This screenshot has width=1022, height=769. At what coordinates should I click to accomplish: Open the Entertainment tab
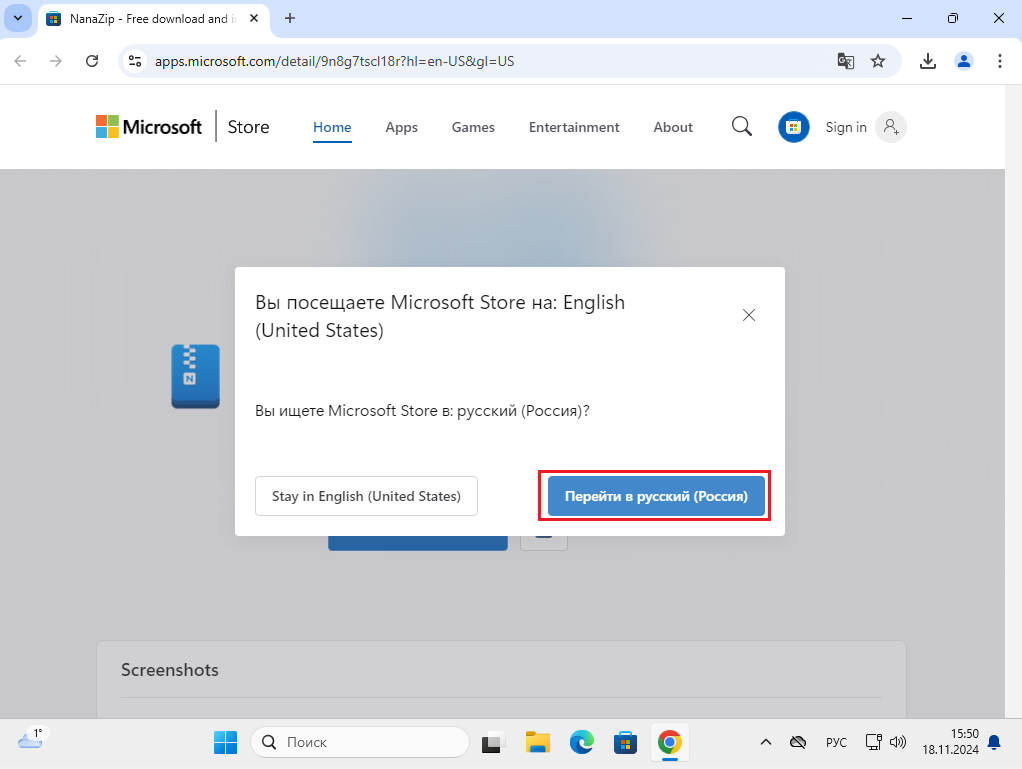point(574,127)
